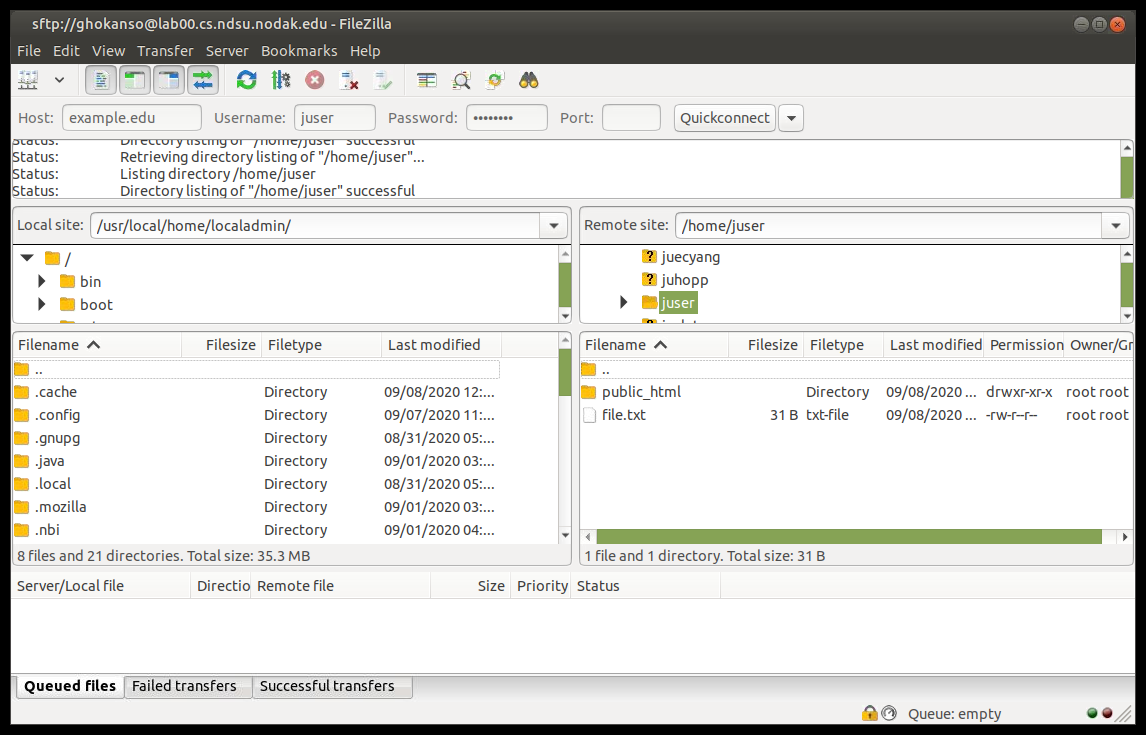Screen dimensions: 1146x735
Task: Toggle synchronized browsing icon
Action: (495, 80)
